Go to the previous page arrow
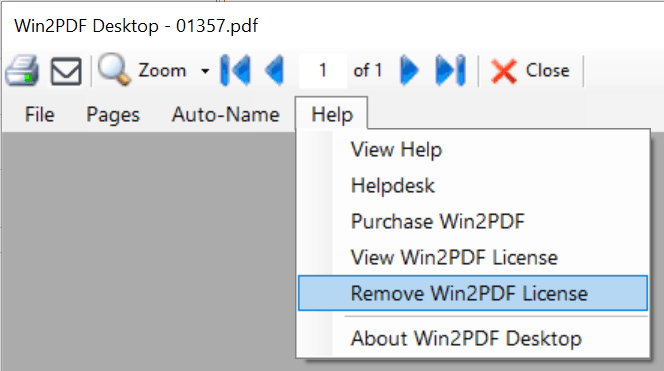Image resolution: width=664 pixels, height=371 pixels. (274, 70)
